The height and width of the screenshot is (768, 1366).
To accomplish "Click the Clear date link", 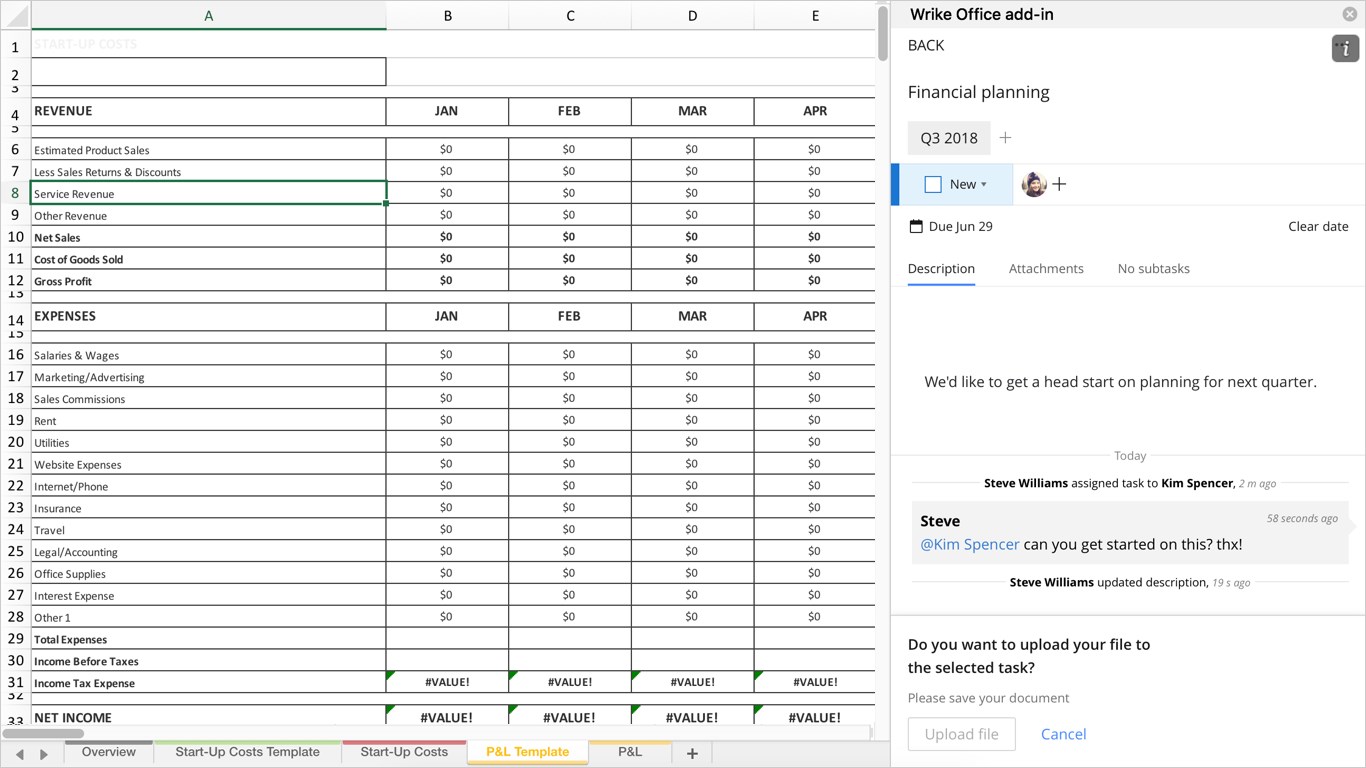I will pyautogui.click(x=1318, y=226).
